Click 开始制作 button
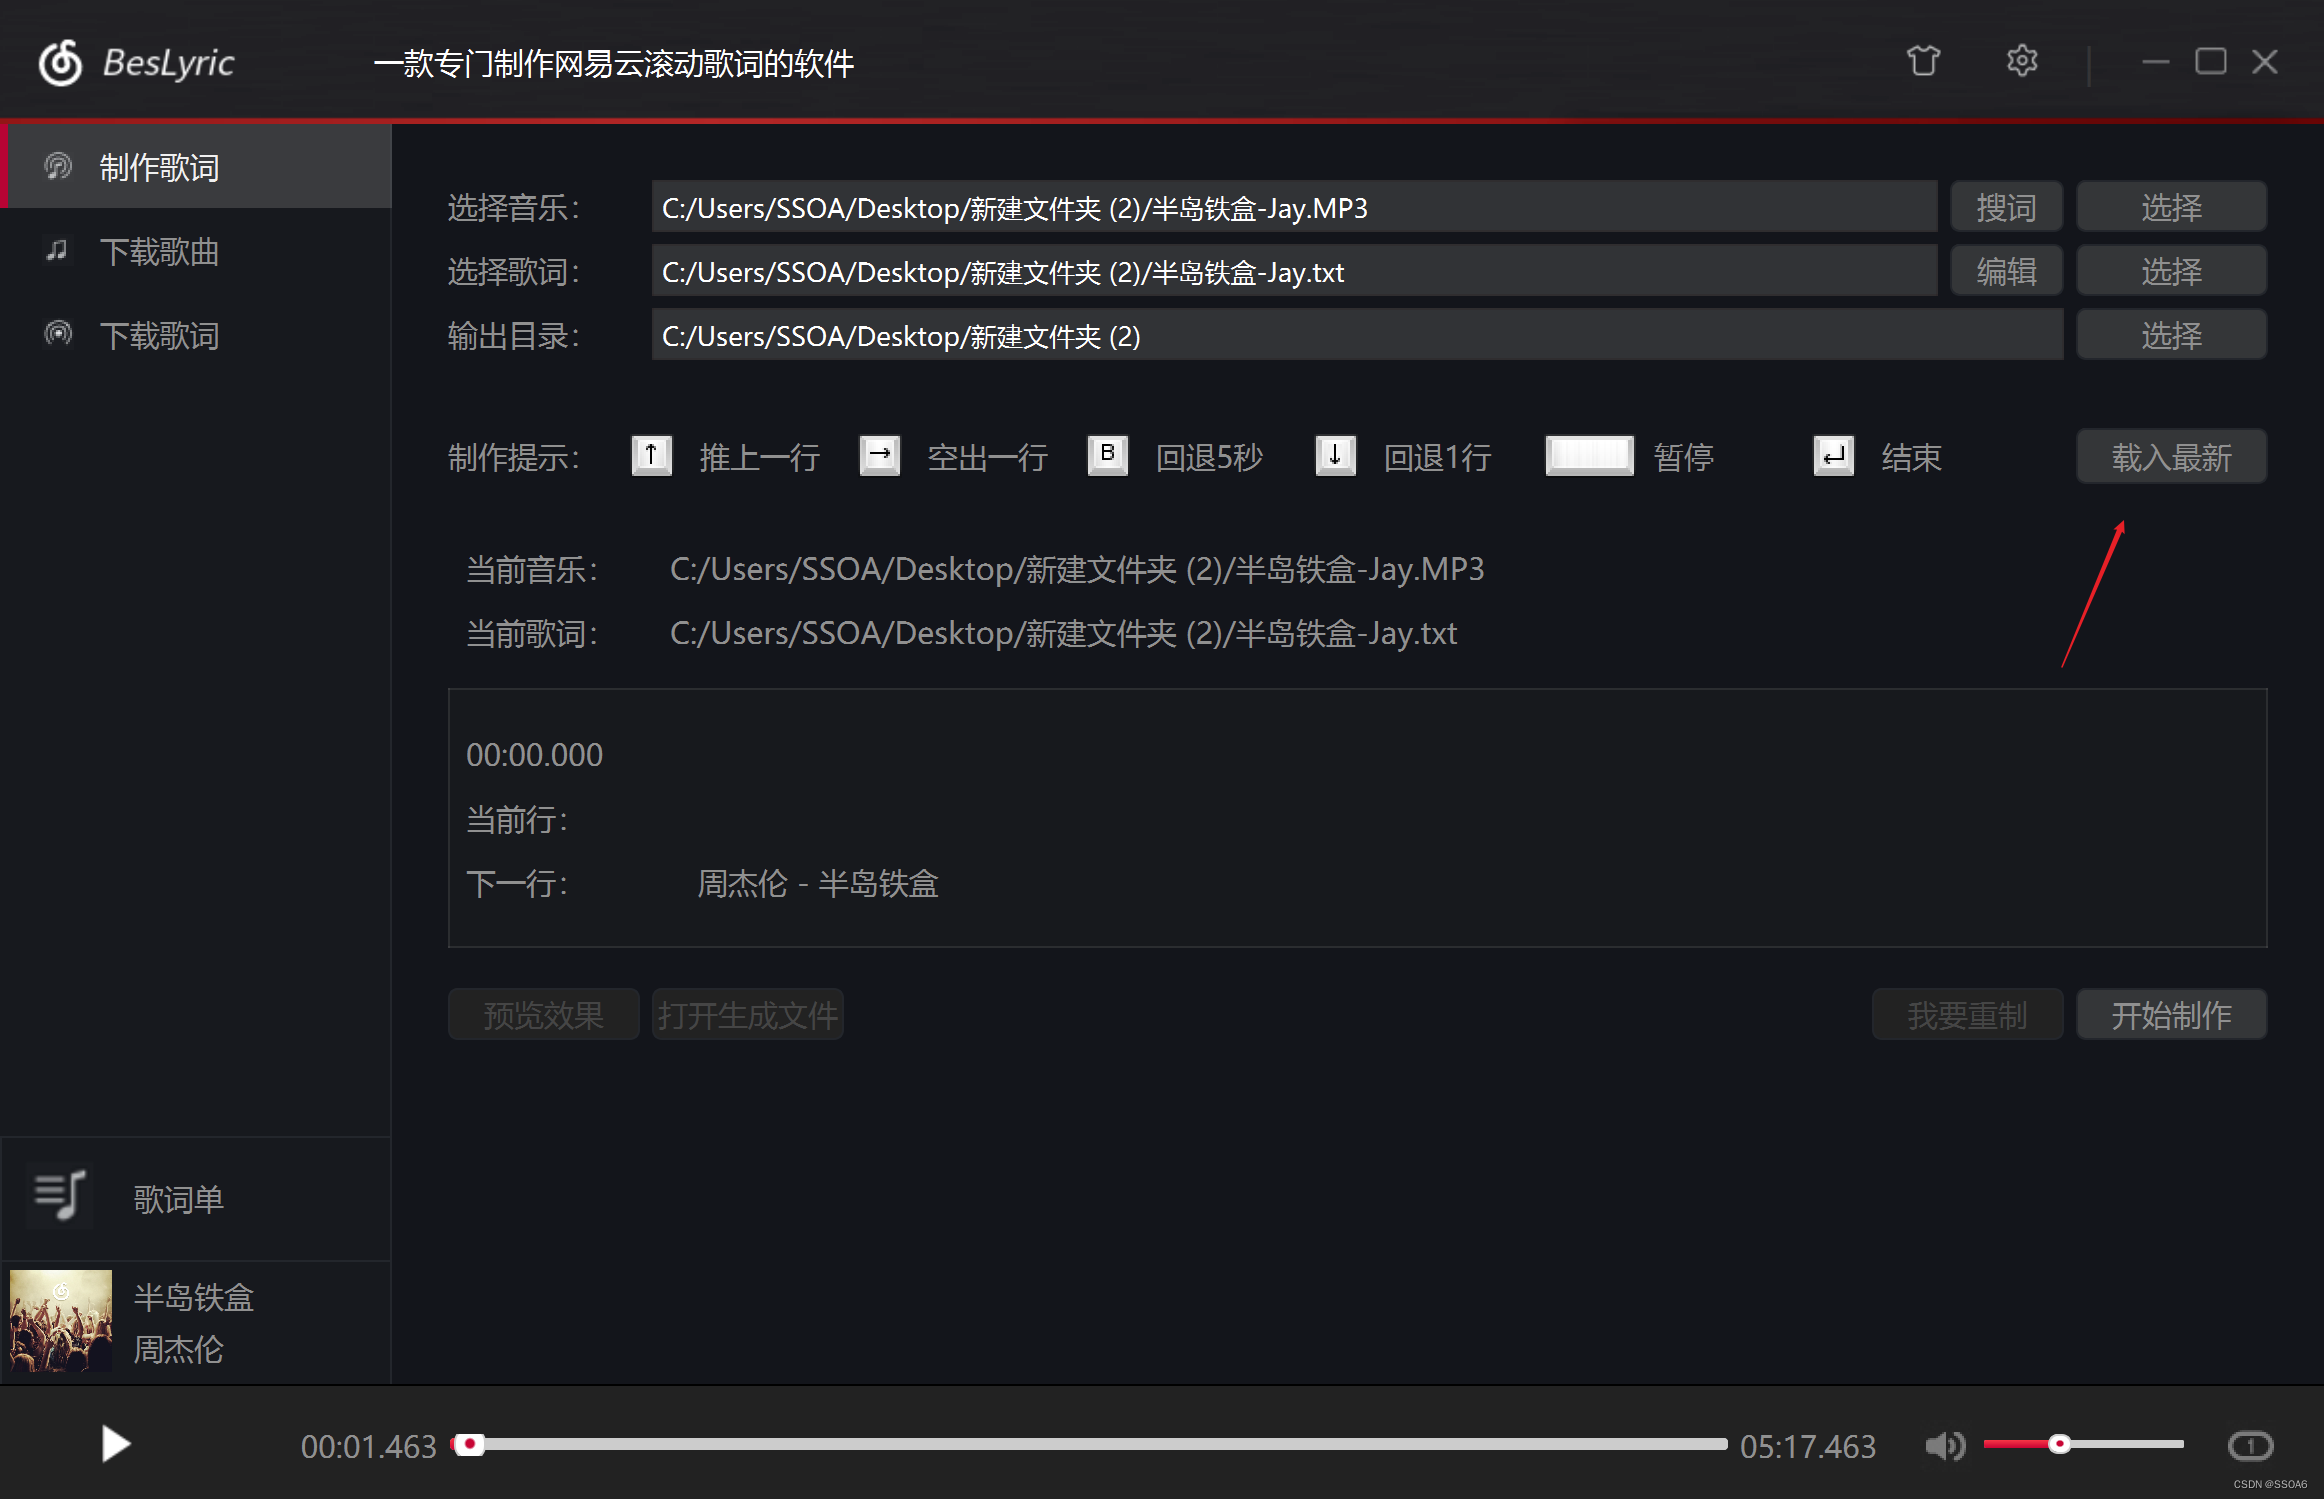The image size is (2324, 1499). [2170, 1015]
